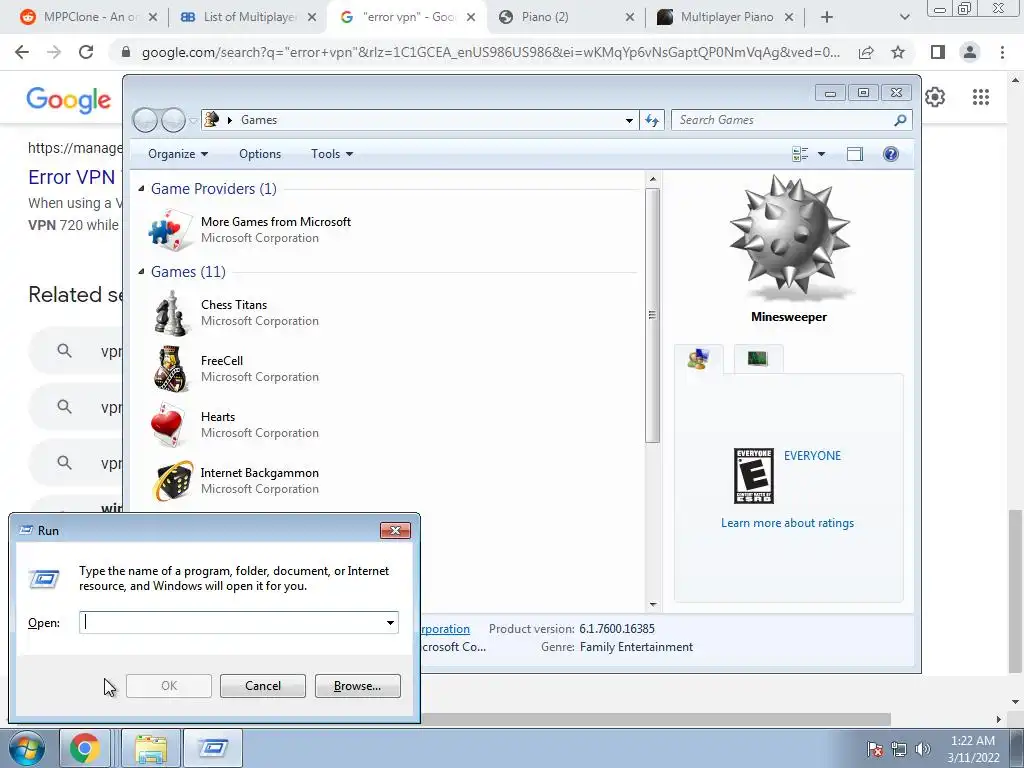Select the FreeCell game icon
Viewport: 1024px width, 768px height.
[x=170, y=369]
